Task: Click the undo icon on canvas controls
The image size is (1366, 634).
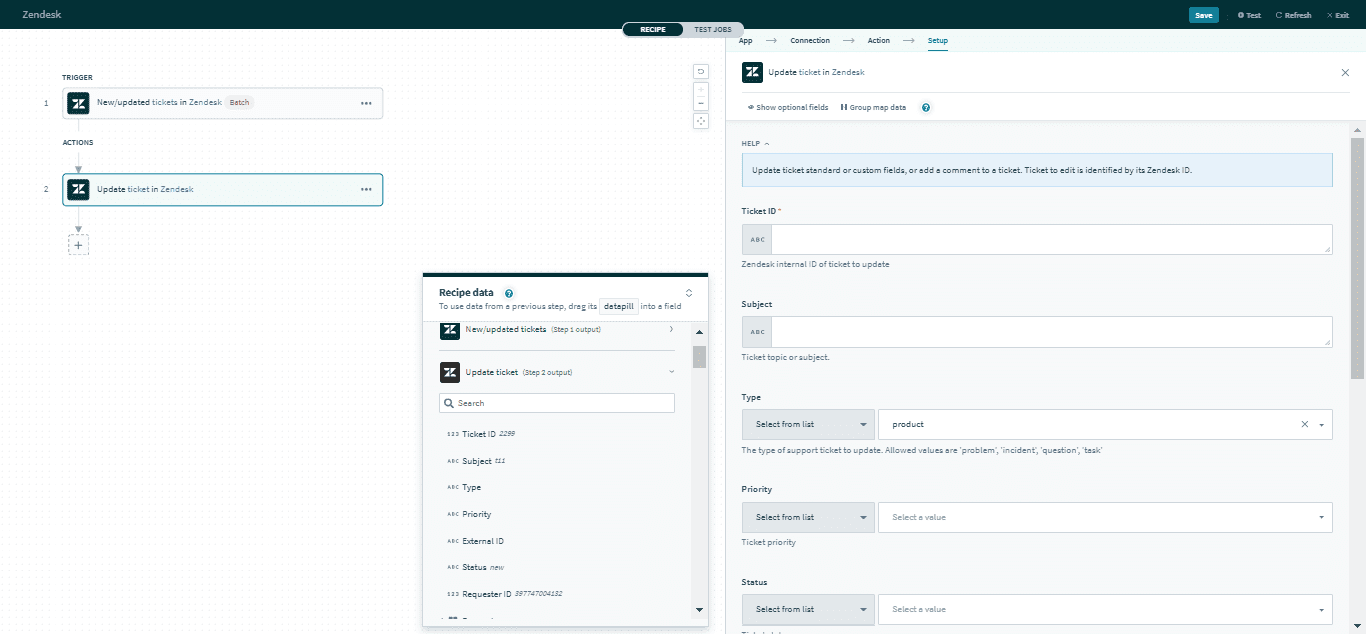Action: pos(701,71)
